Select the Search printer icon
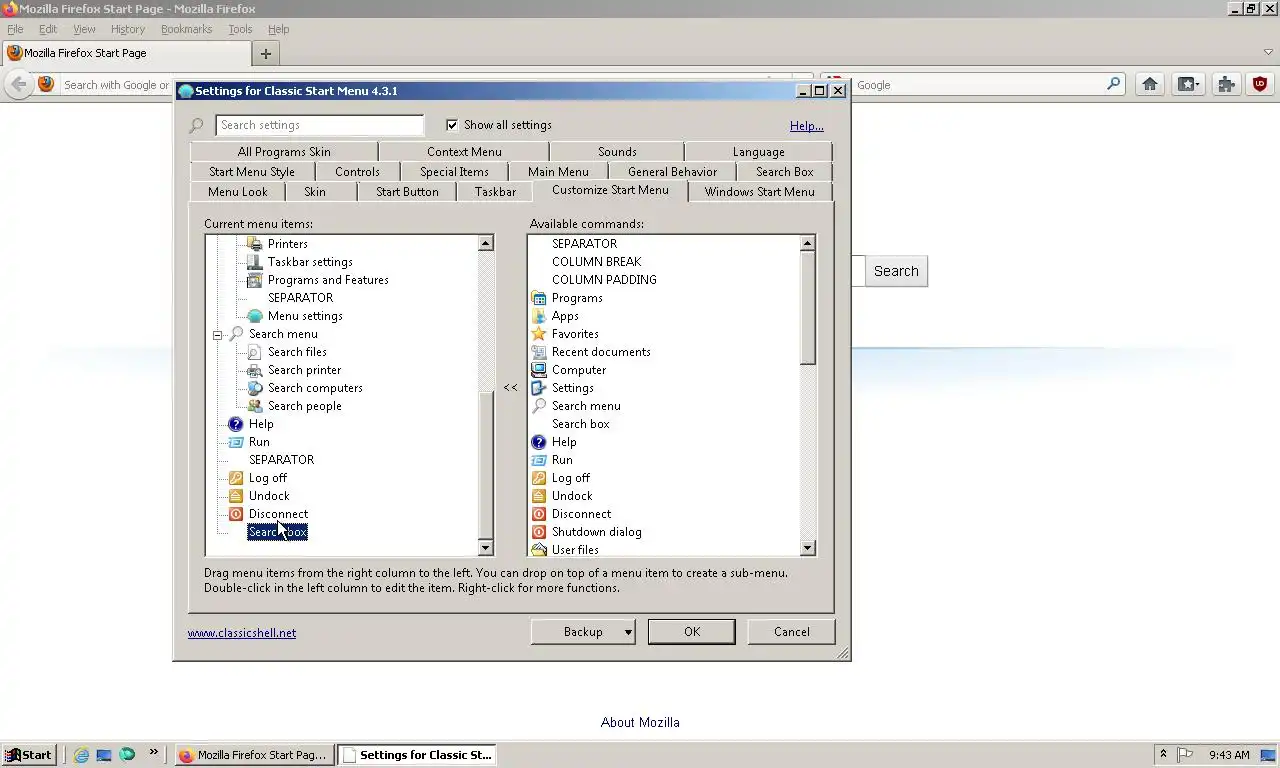1280x768 pixels. click(254, 370)
